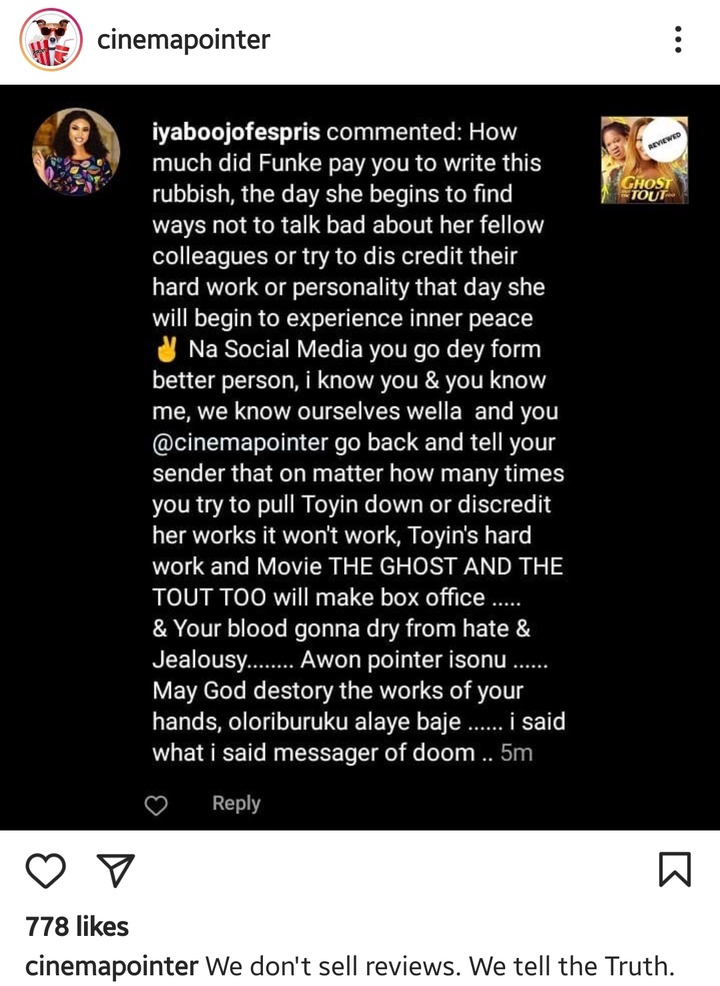Tap the victory hand emoji in comment
The height and width of the screenshot is (986, 720).
pos(167,350)
